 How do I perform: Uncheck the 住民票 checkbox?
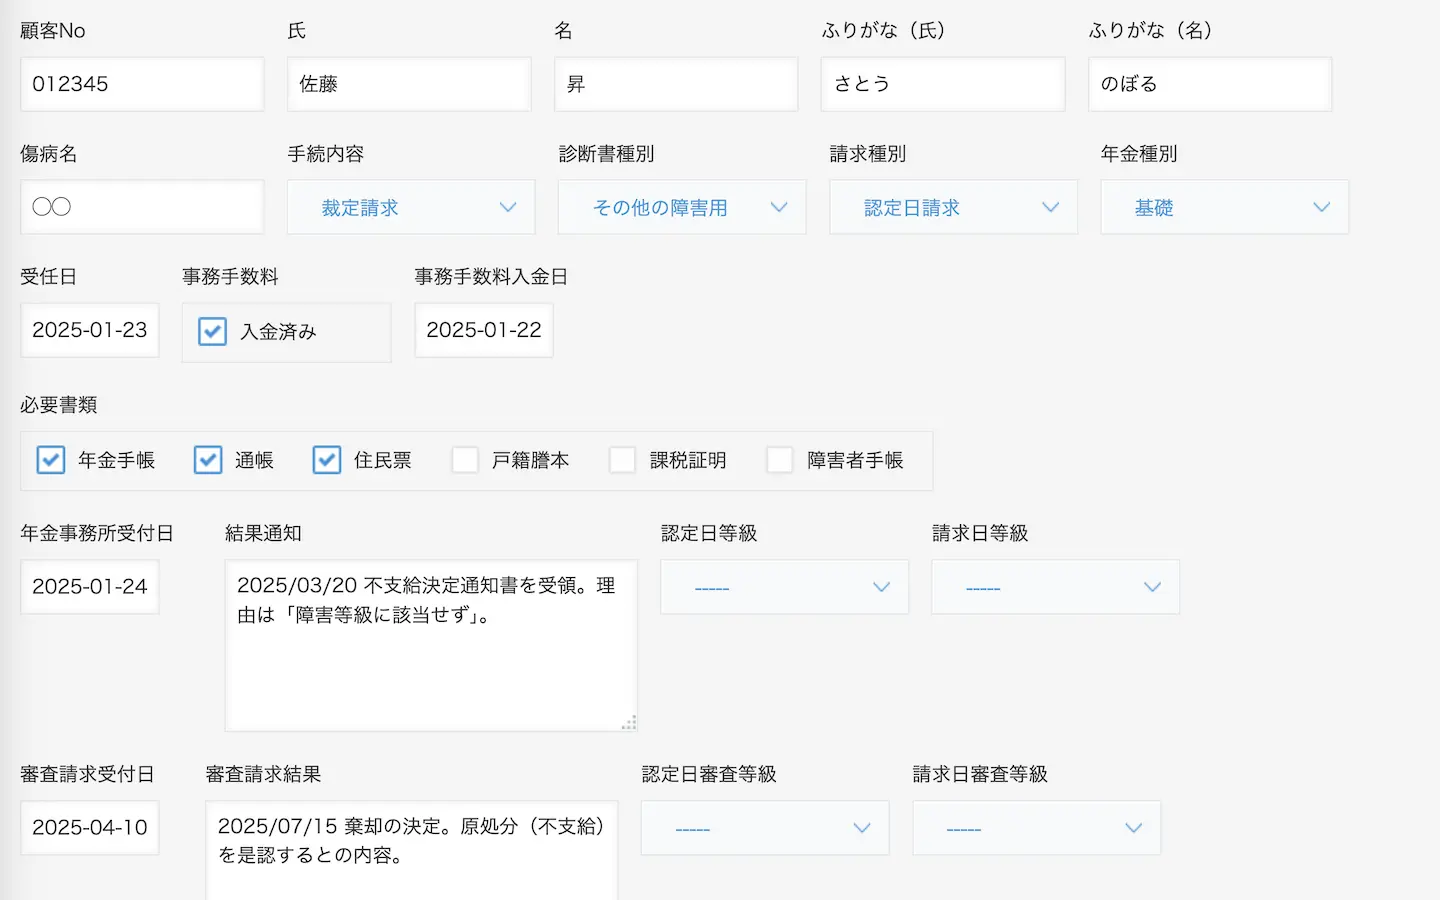point(327,460)
